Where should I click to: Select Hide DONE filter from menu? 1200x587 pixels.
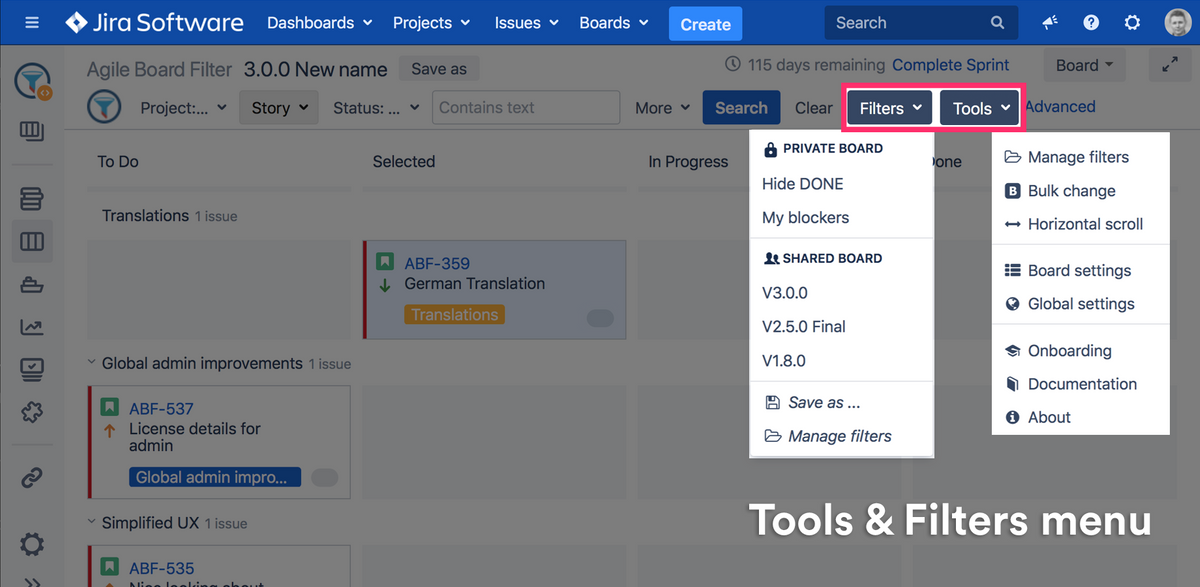coord(802,184)
